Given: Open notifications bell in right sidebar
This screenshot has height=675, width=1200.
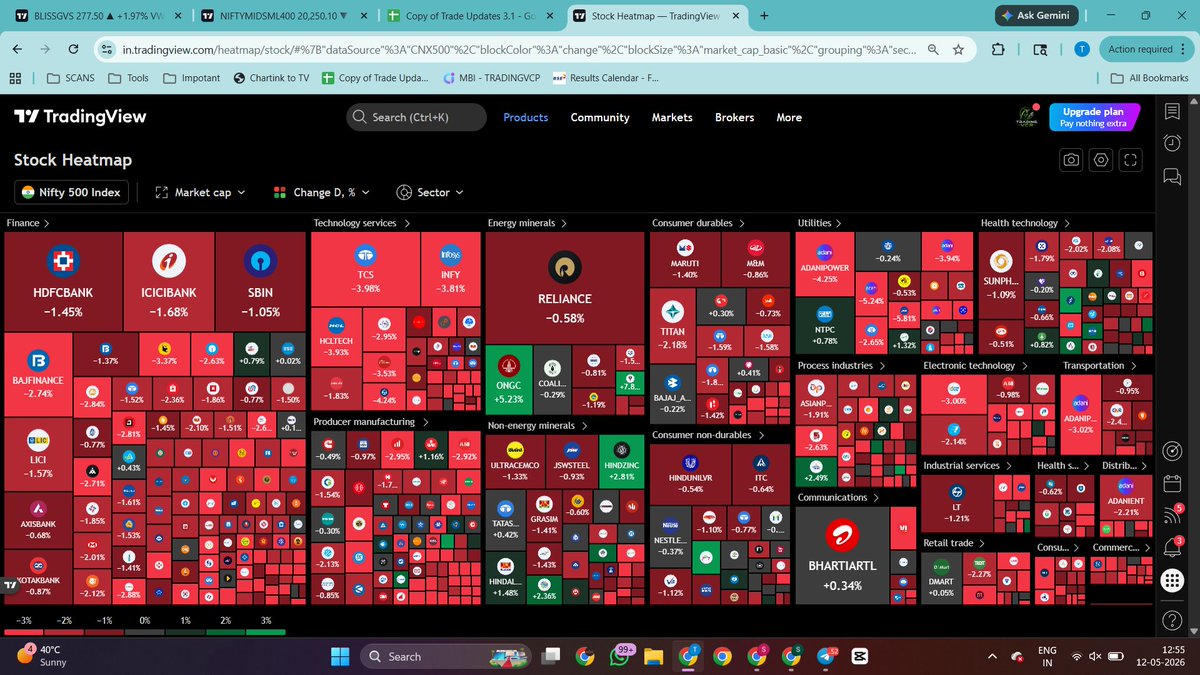Looking at the screenshot, I should (x=1174, y=547).
